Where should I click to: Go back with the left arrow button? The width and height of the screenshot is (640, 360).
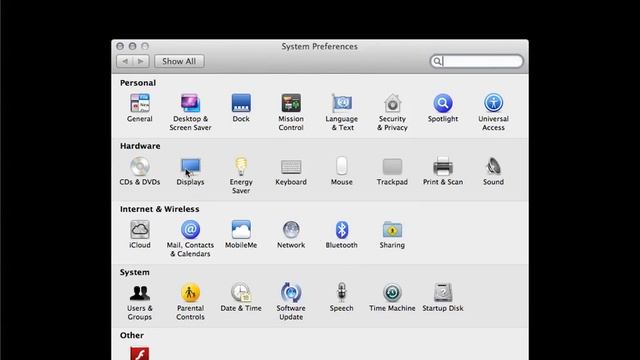click(x=125, y=61)
